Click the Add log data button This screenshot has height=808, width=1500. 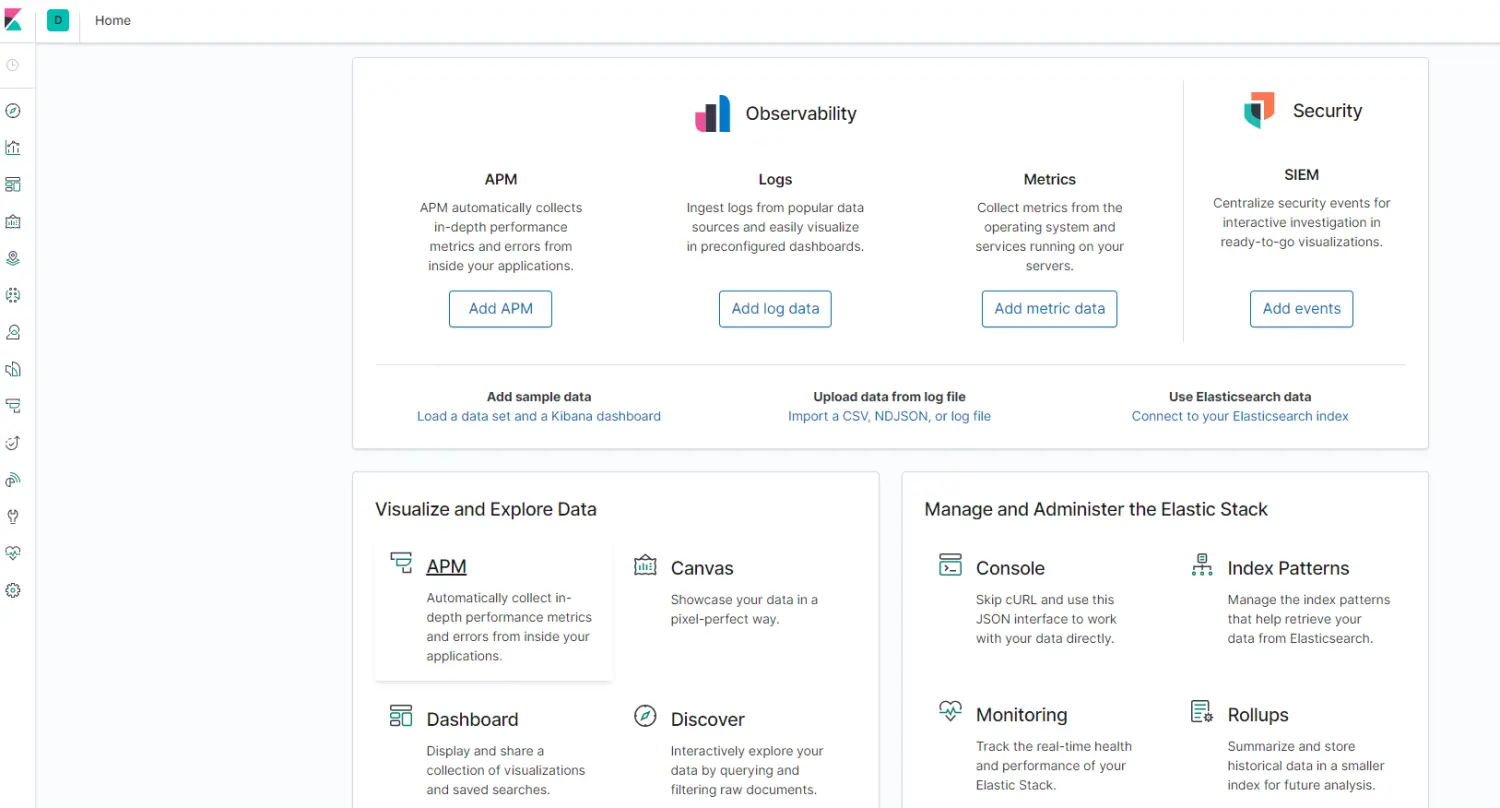[775, 309]
